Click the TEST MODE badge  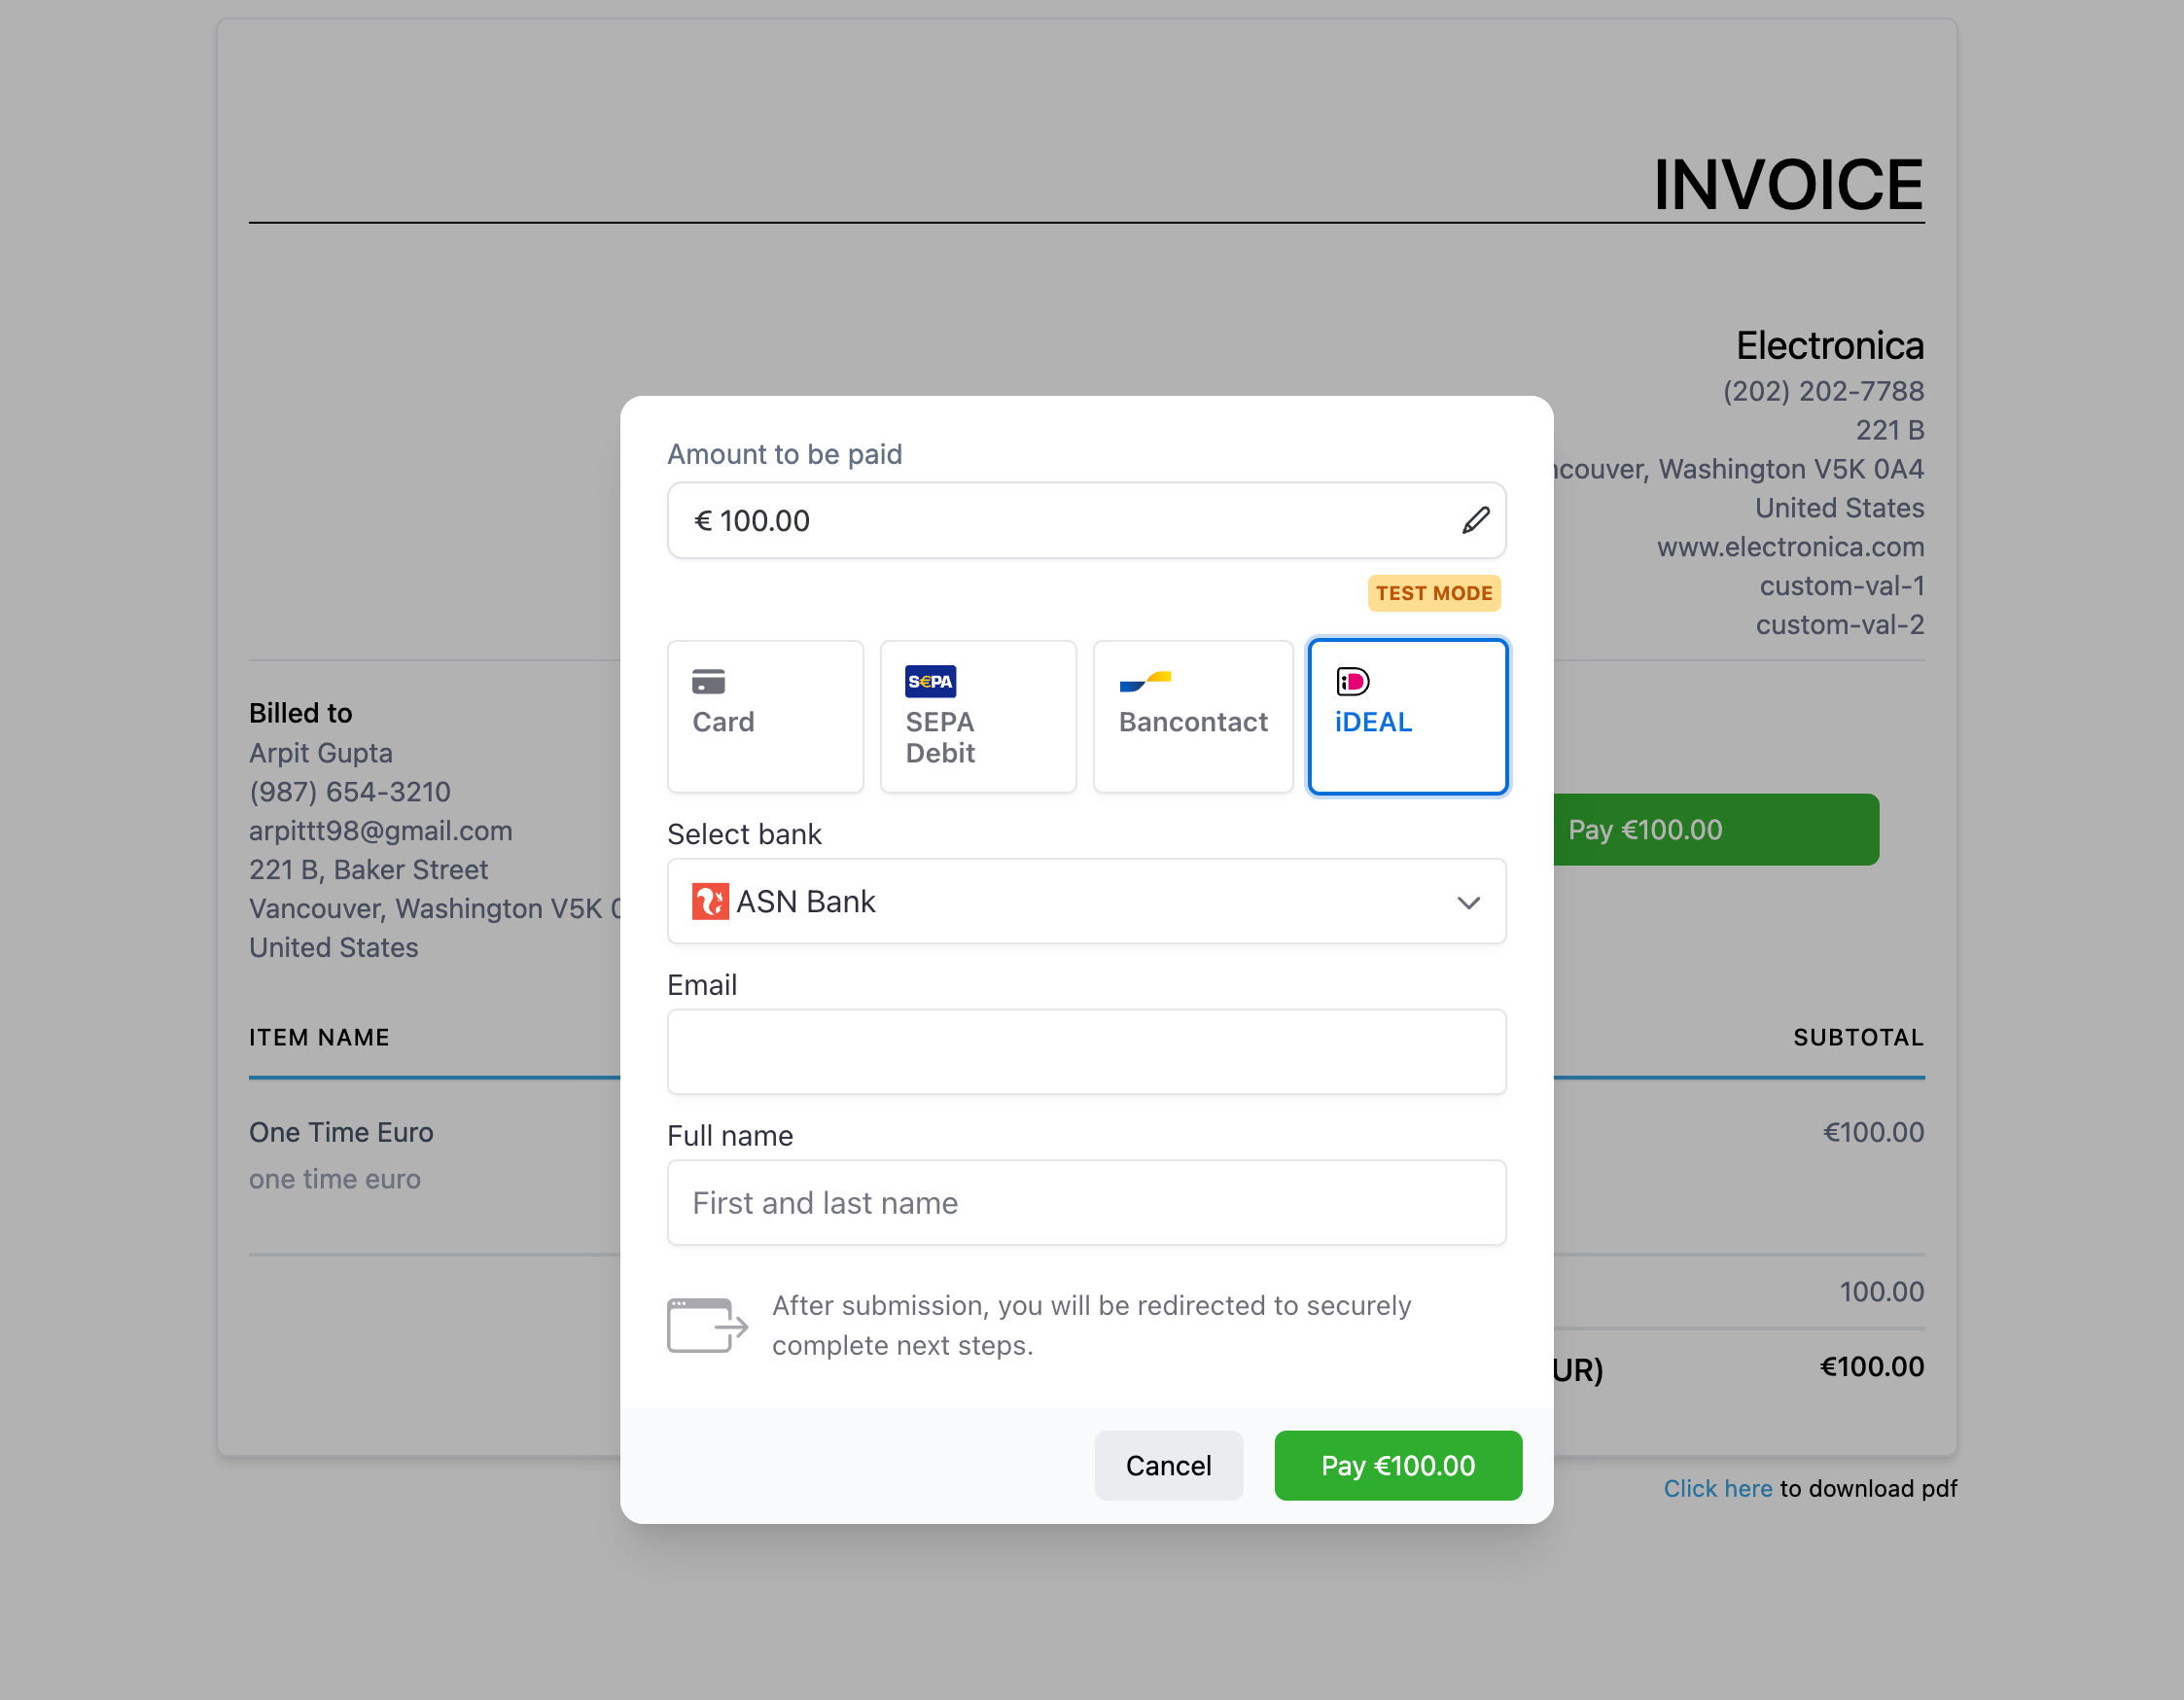(1433, 593)
